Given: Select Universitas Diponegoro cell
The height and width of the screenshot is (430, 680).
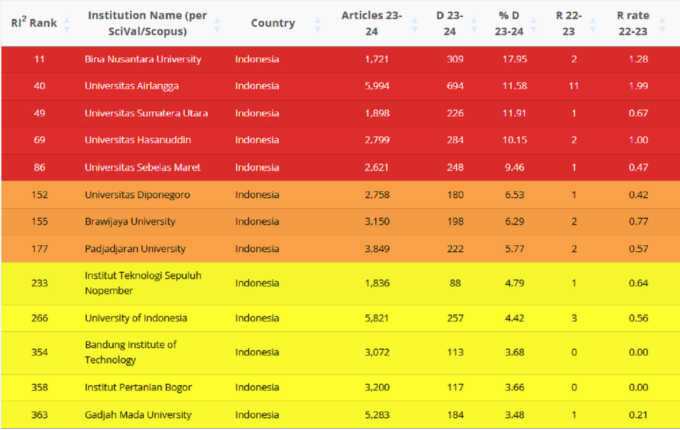Looking at the screenshot, I should [x=137, y=195].
